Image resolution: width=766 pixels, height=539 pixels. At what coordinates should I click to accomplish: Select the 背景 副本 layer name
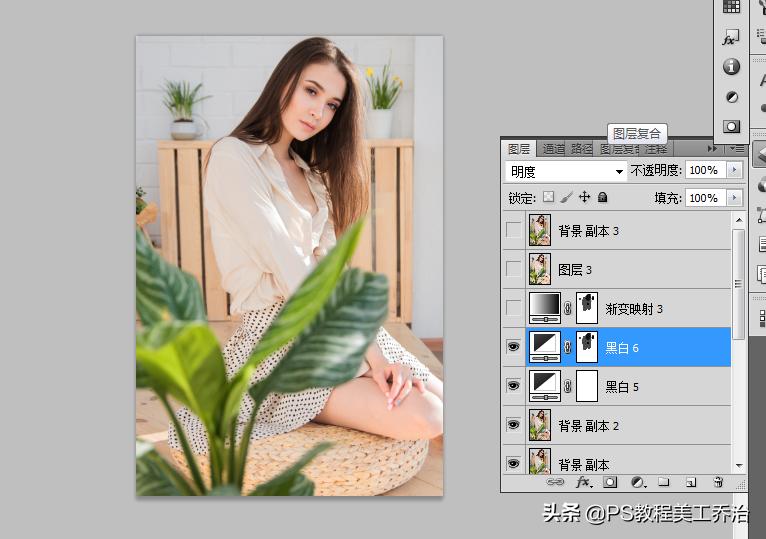pyautogui.click(x=584, y=464)
